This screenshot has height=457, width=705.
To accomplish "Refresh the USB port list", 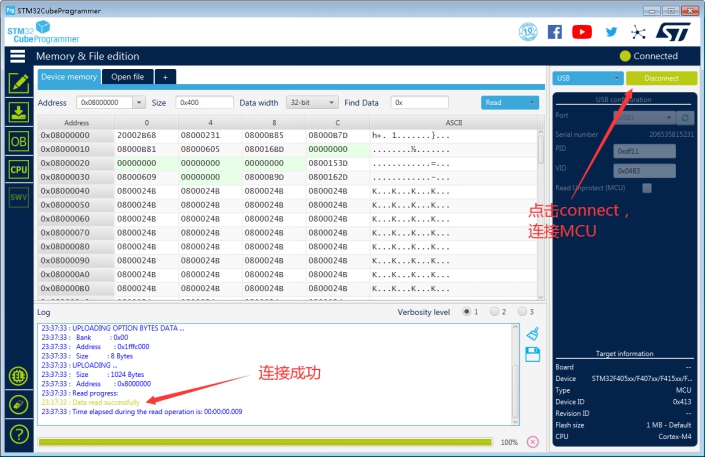I will pos(685,117).
